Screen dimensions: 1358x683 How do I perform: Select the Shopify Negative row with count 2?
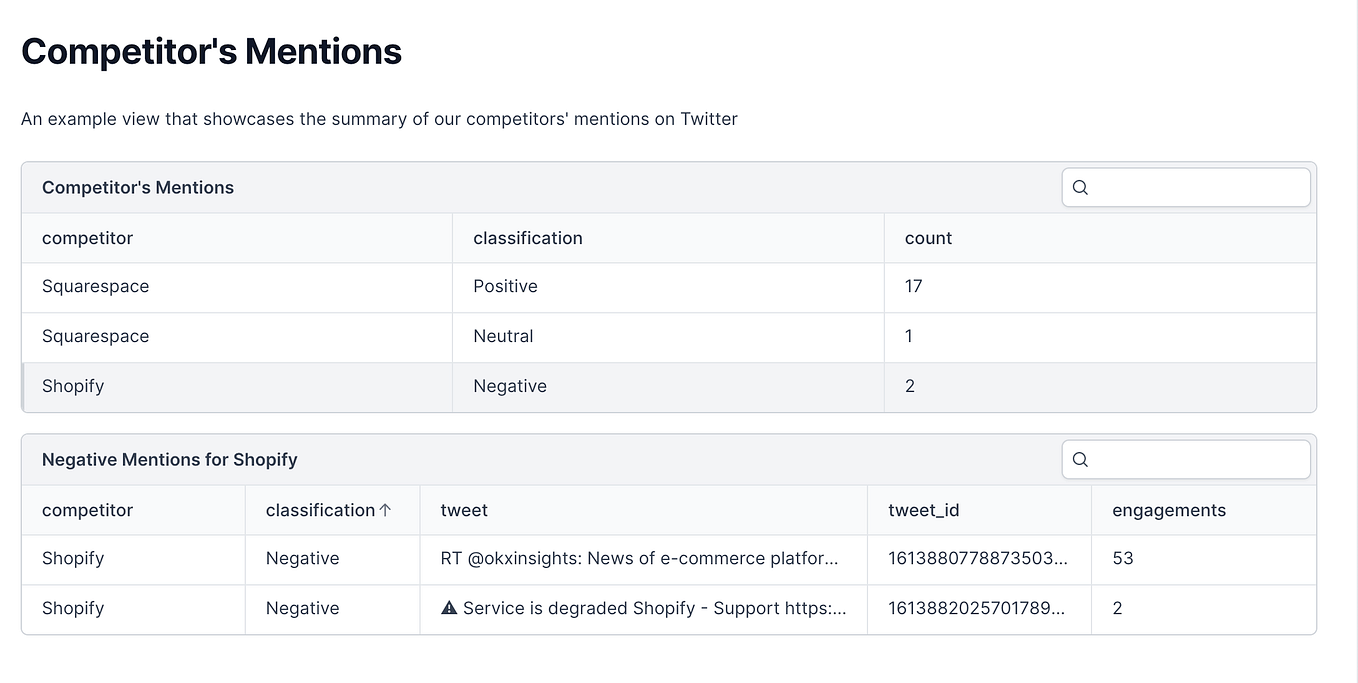669,387
